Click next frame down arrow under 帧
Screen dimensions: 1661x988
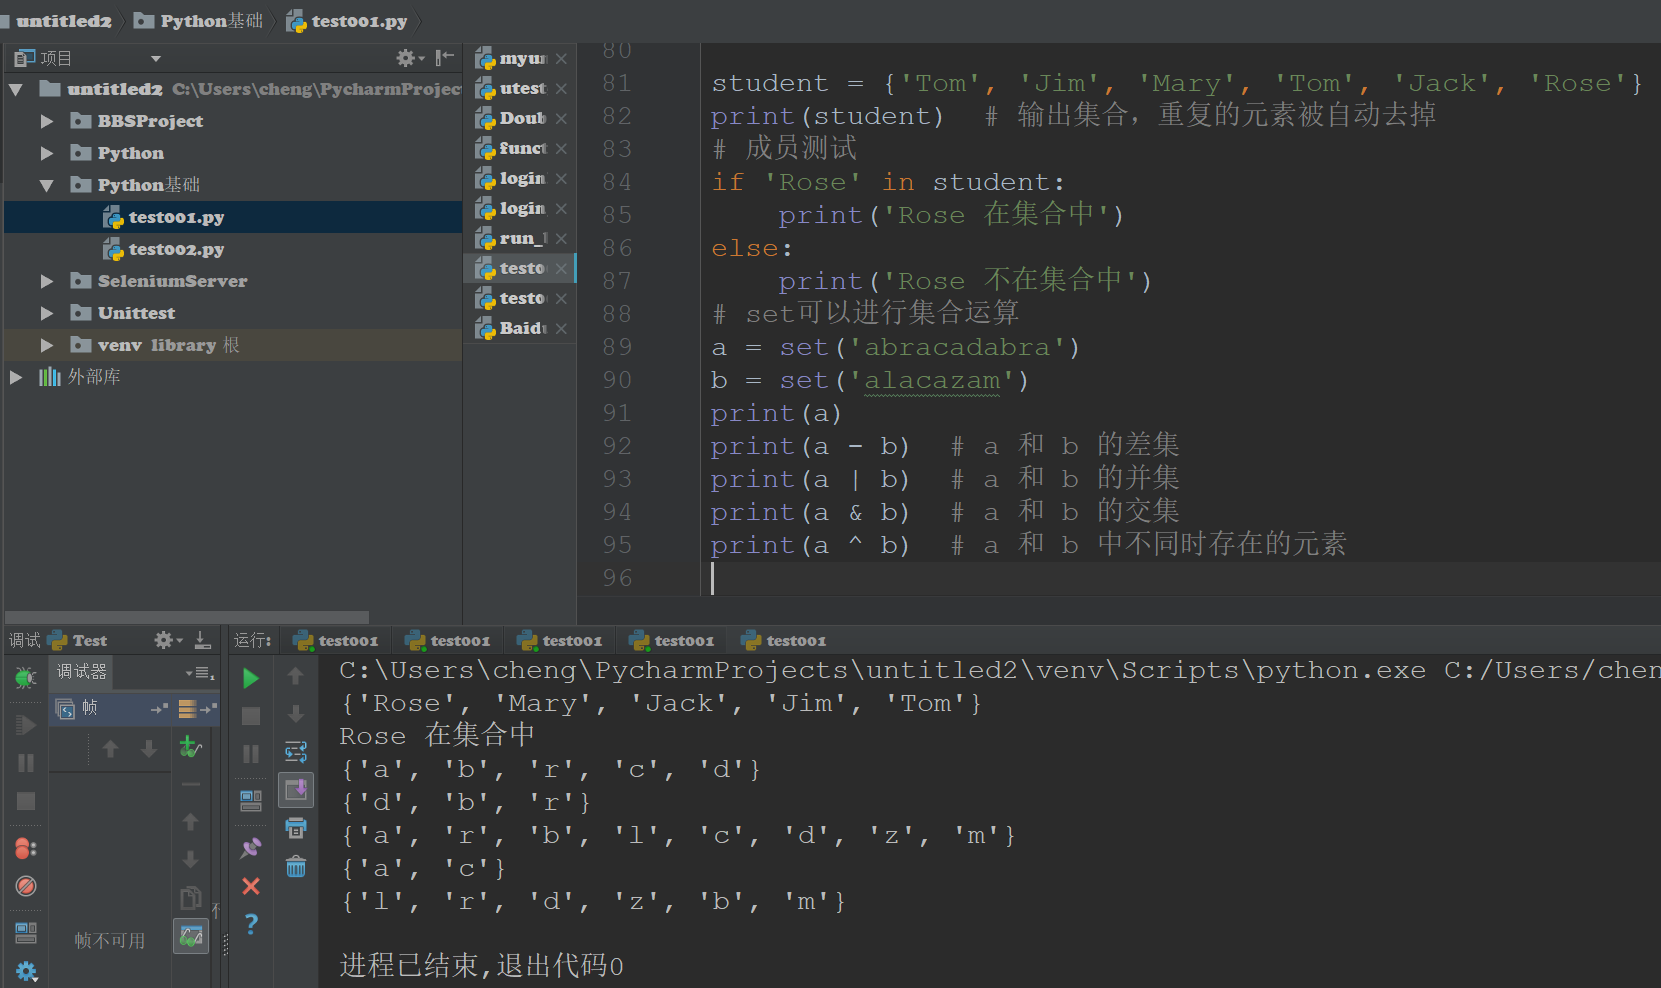pyautogui.click(x=148, y=748)
